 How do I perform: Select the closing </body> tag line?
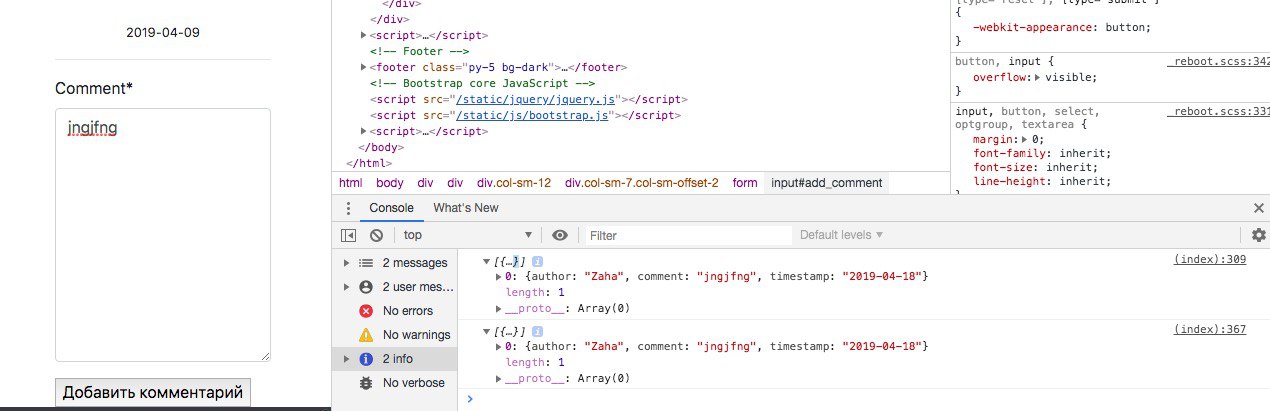[x=381, y=147]
